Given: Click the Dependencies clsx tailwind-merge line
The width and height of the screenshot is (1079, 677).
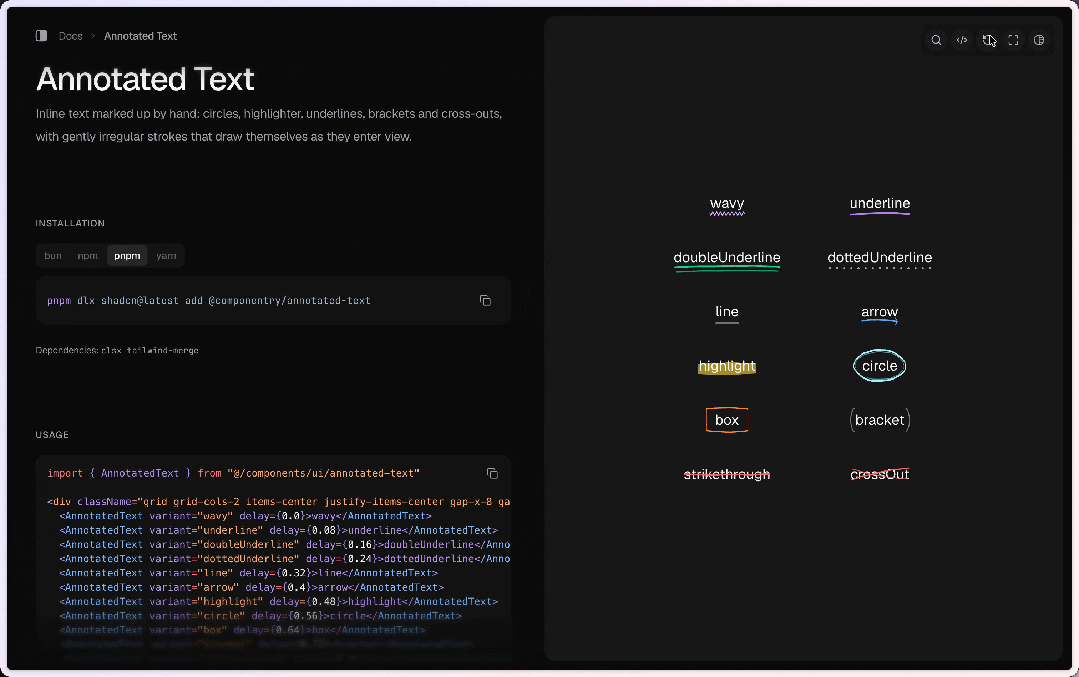Looking at the screenshot, I should coord(117,350).
